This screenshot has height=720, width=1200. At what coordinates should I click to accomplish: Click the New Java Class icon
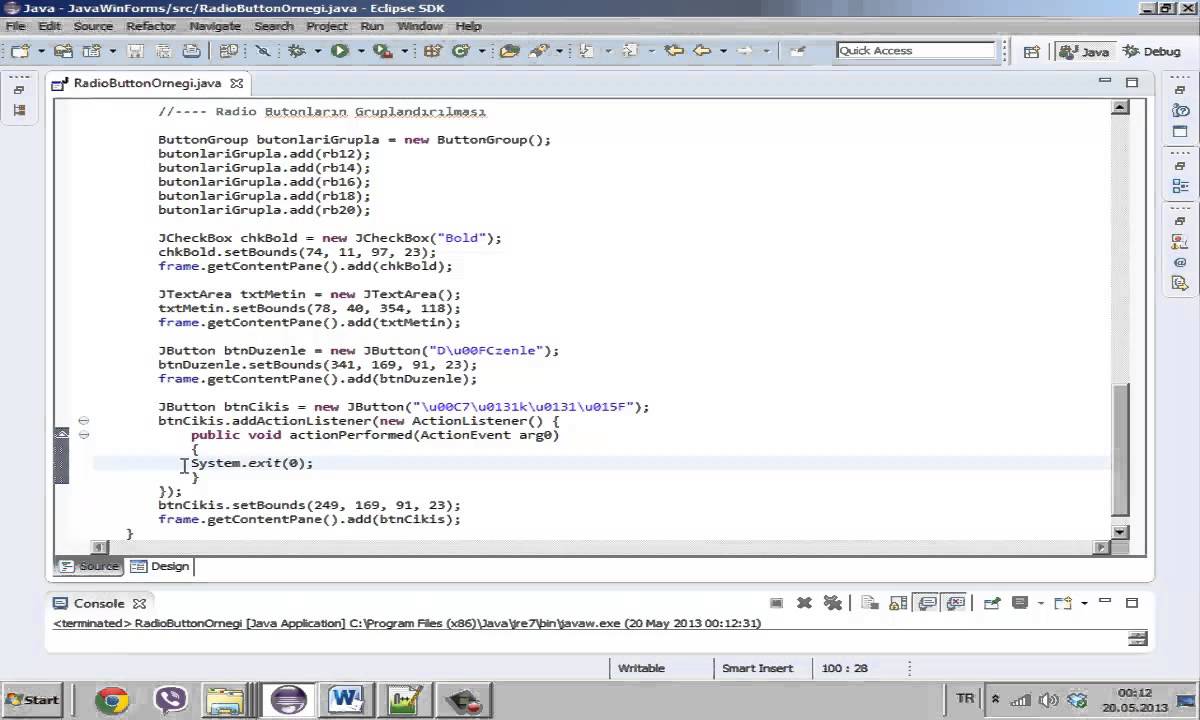[461, 50]
